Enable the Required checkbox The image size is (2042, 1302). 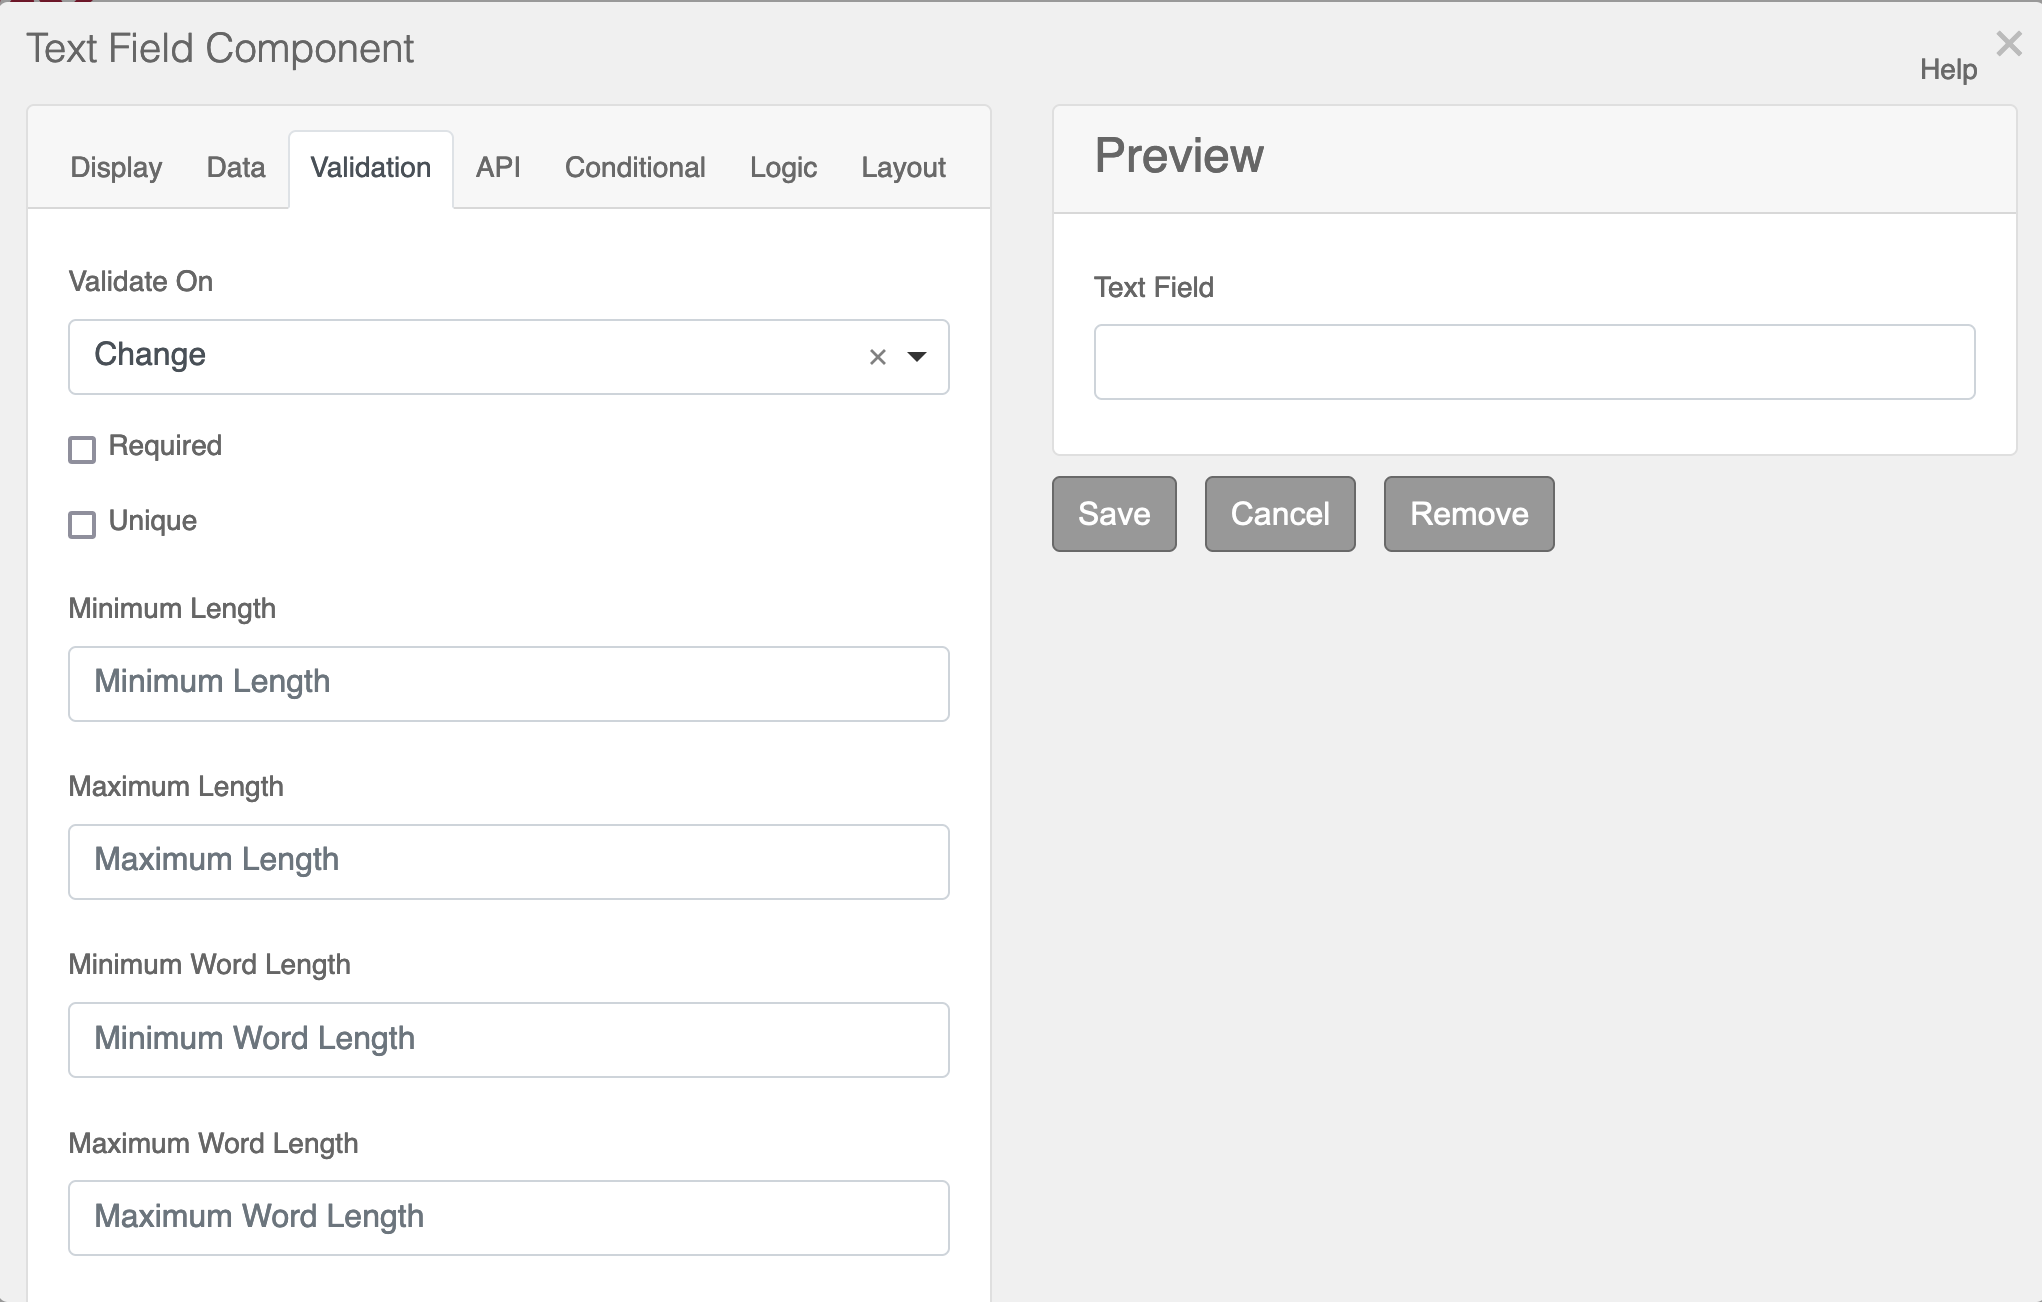pos(82,450)
